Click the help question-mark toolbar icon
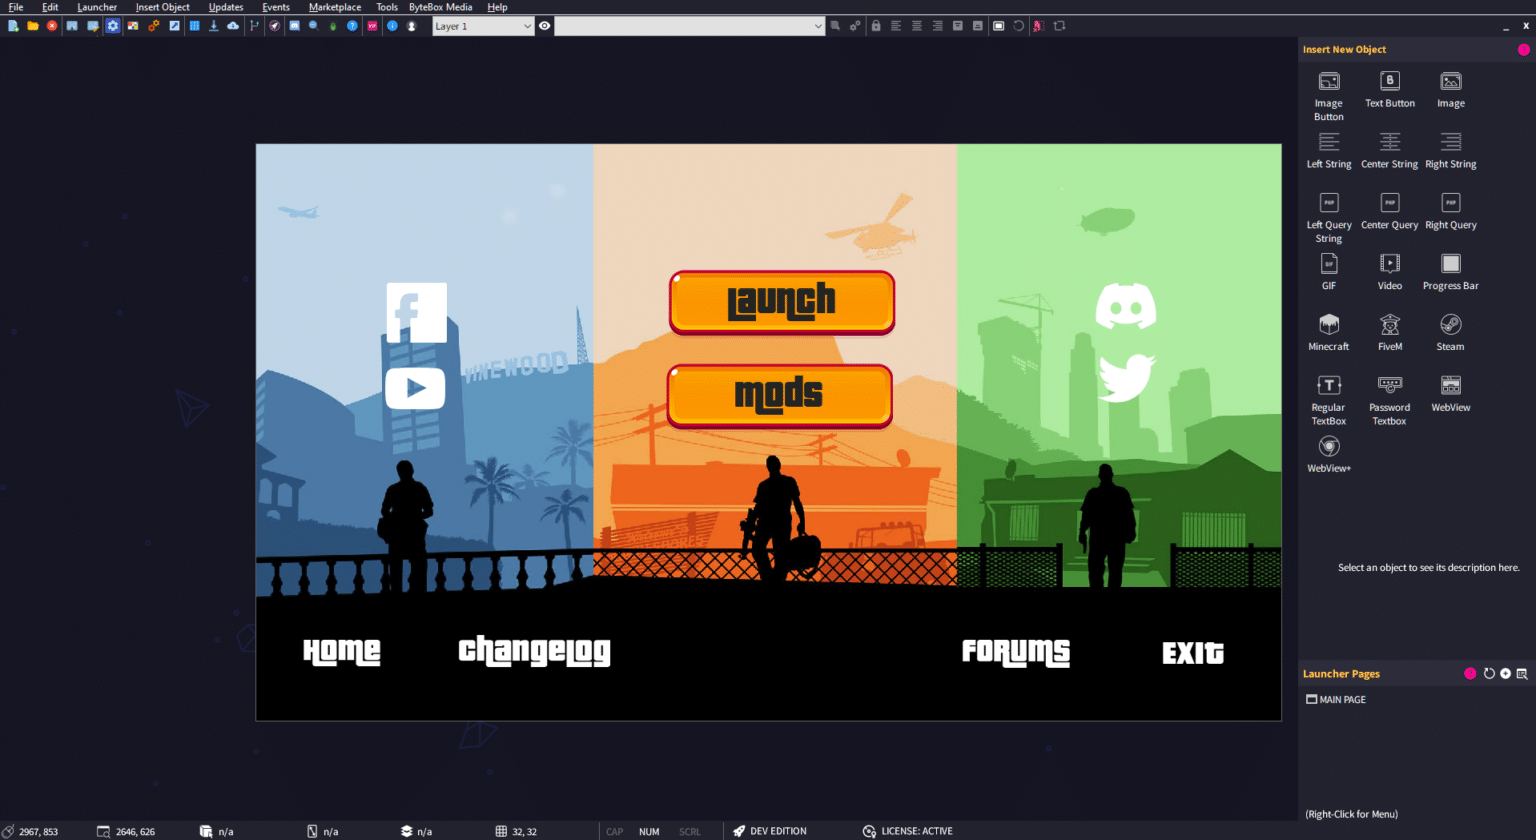Viewport: 1536px width, 840px height. [x=353, y=25]
